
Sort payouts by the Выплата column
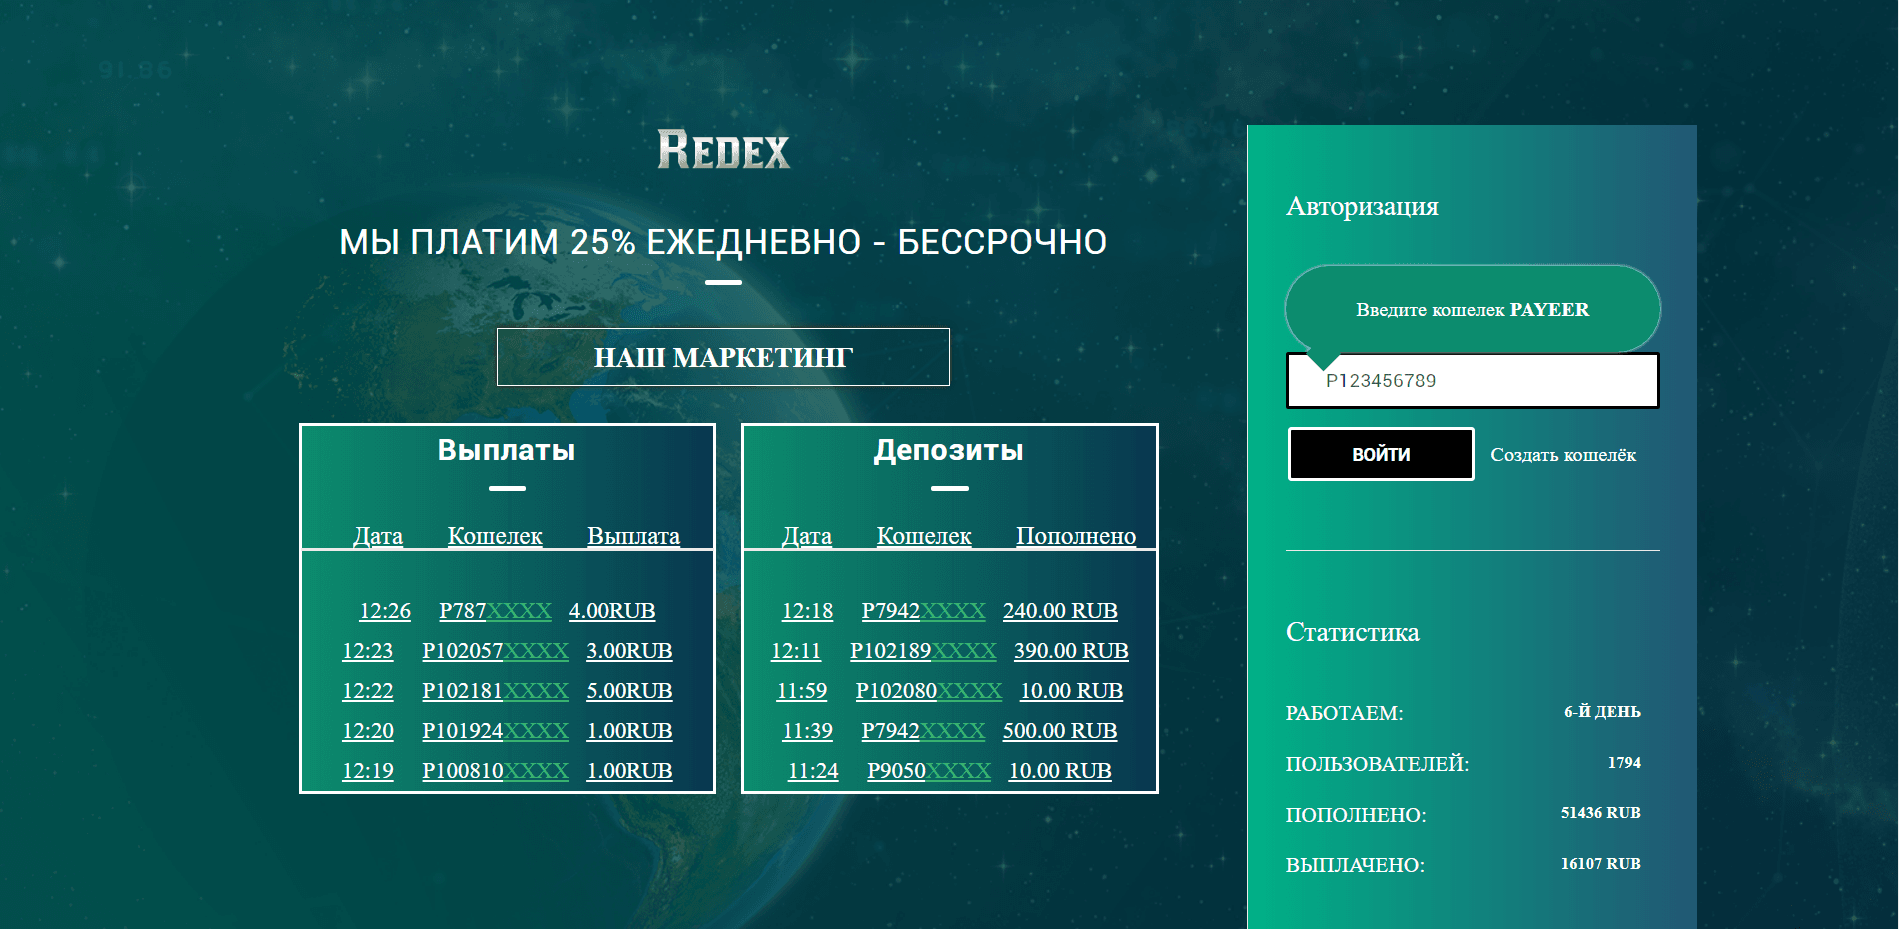click(633, 535)
